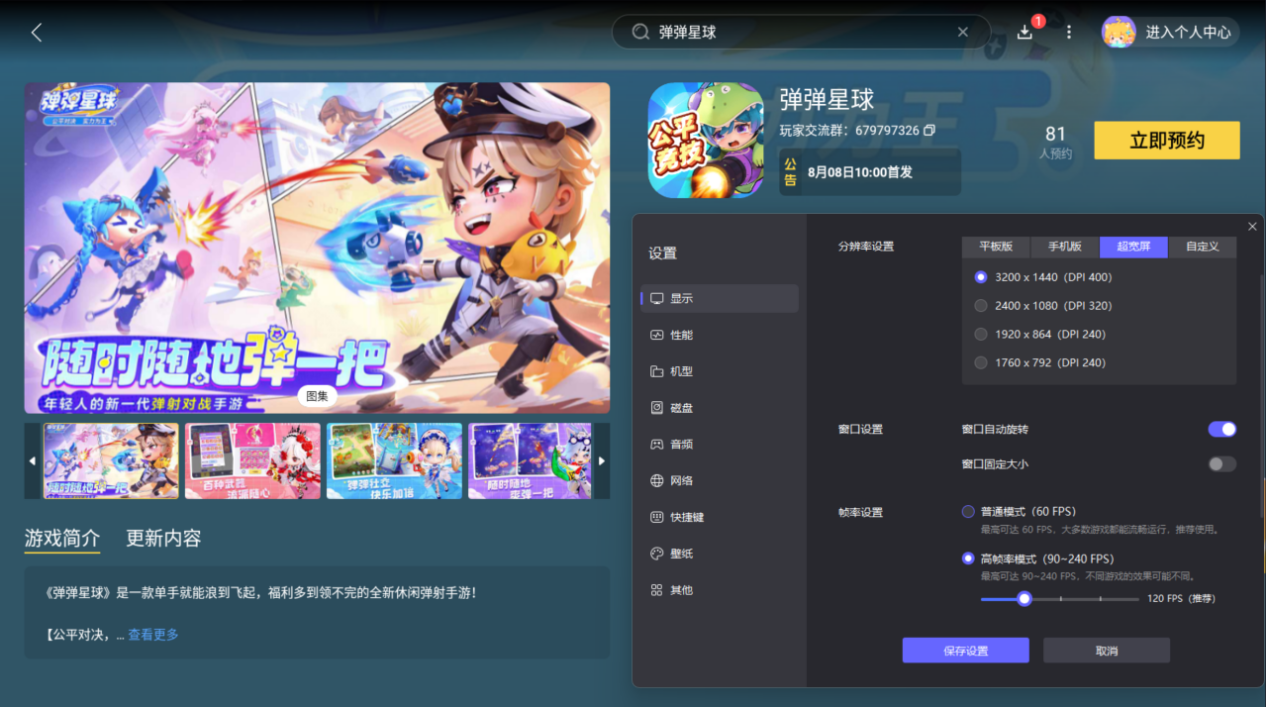This screenshot has height=707, width=1266.
Task: Switch to 自定义 resolution tab
Action: pos(1202,247)
